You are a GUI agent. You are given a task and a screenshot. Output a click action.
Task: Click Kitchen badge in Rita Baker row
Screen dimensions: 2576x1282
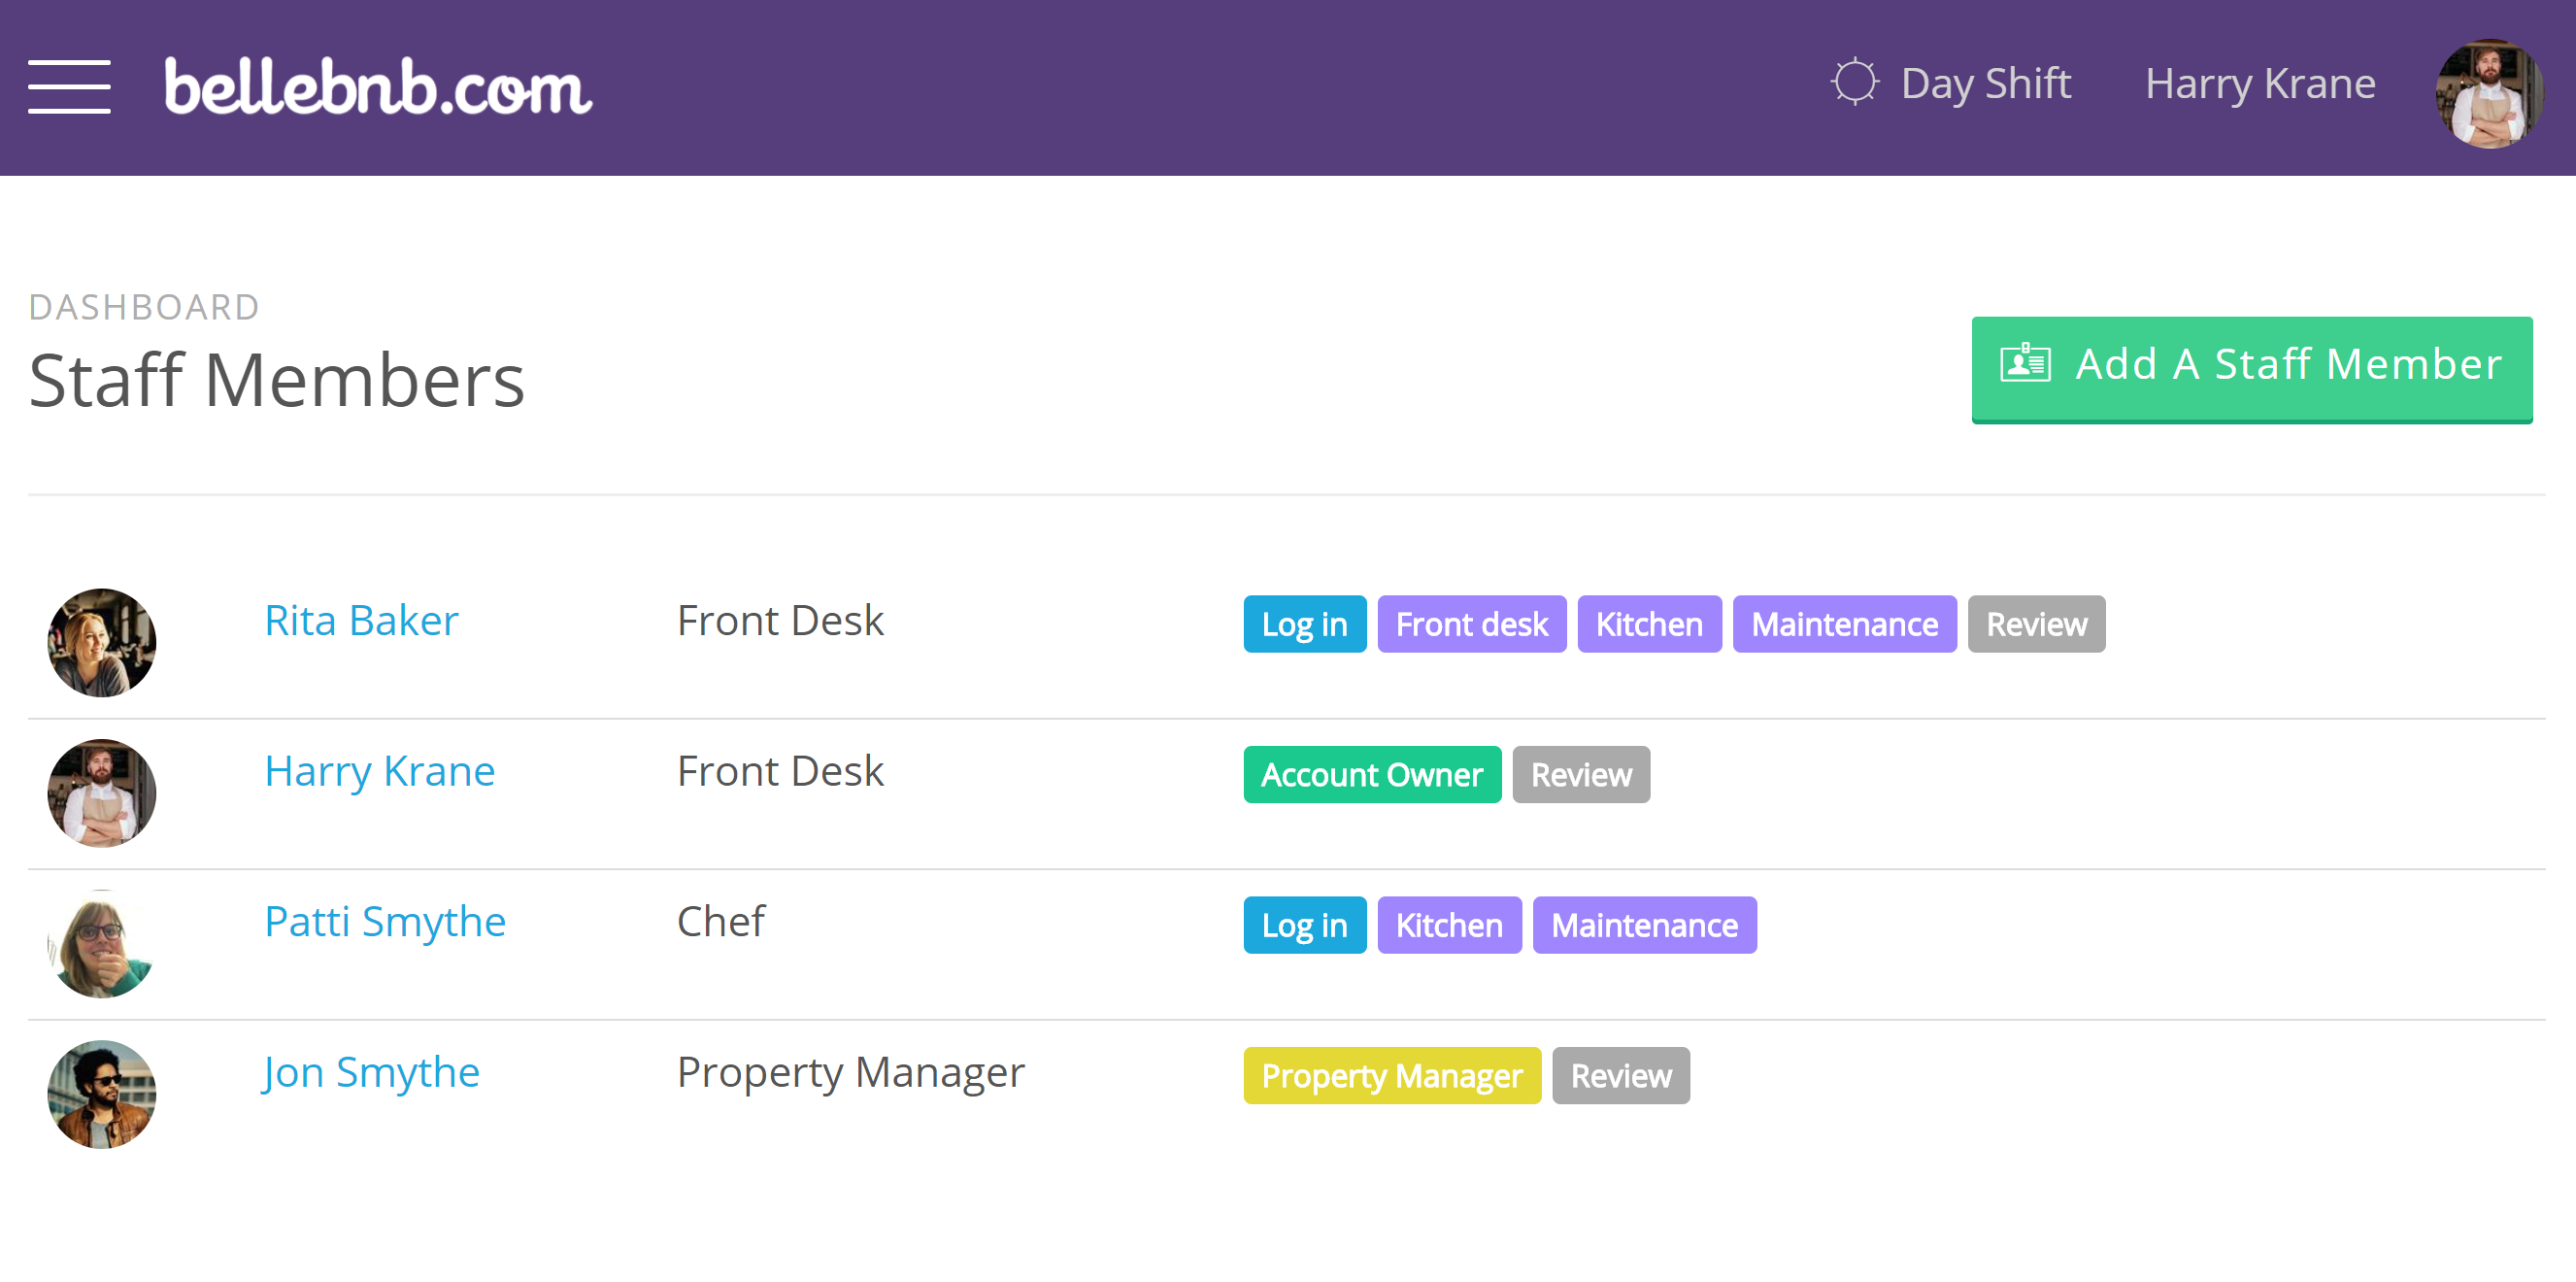1648,623
